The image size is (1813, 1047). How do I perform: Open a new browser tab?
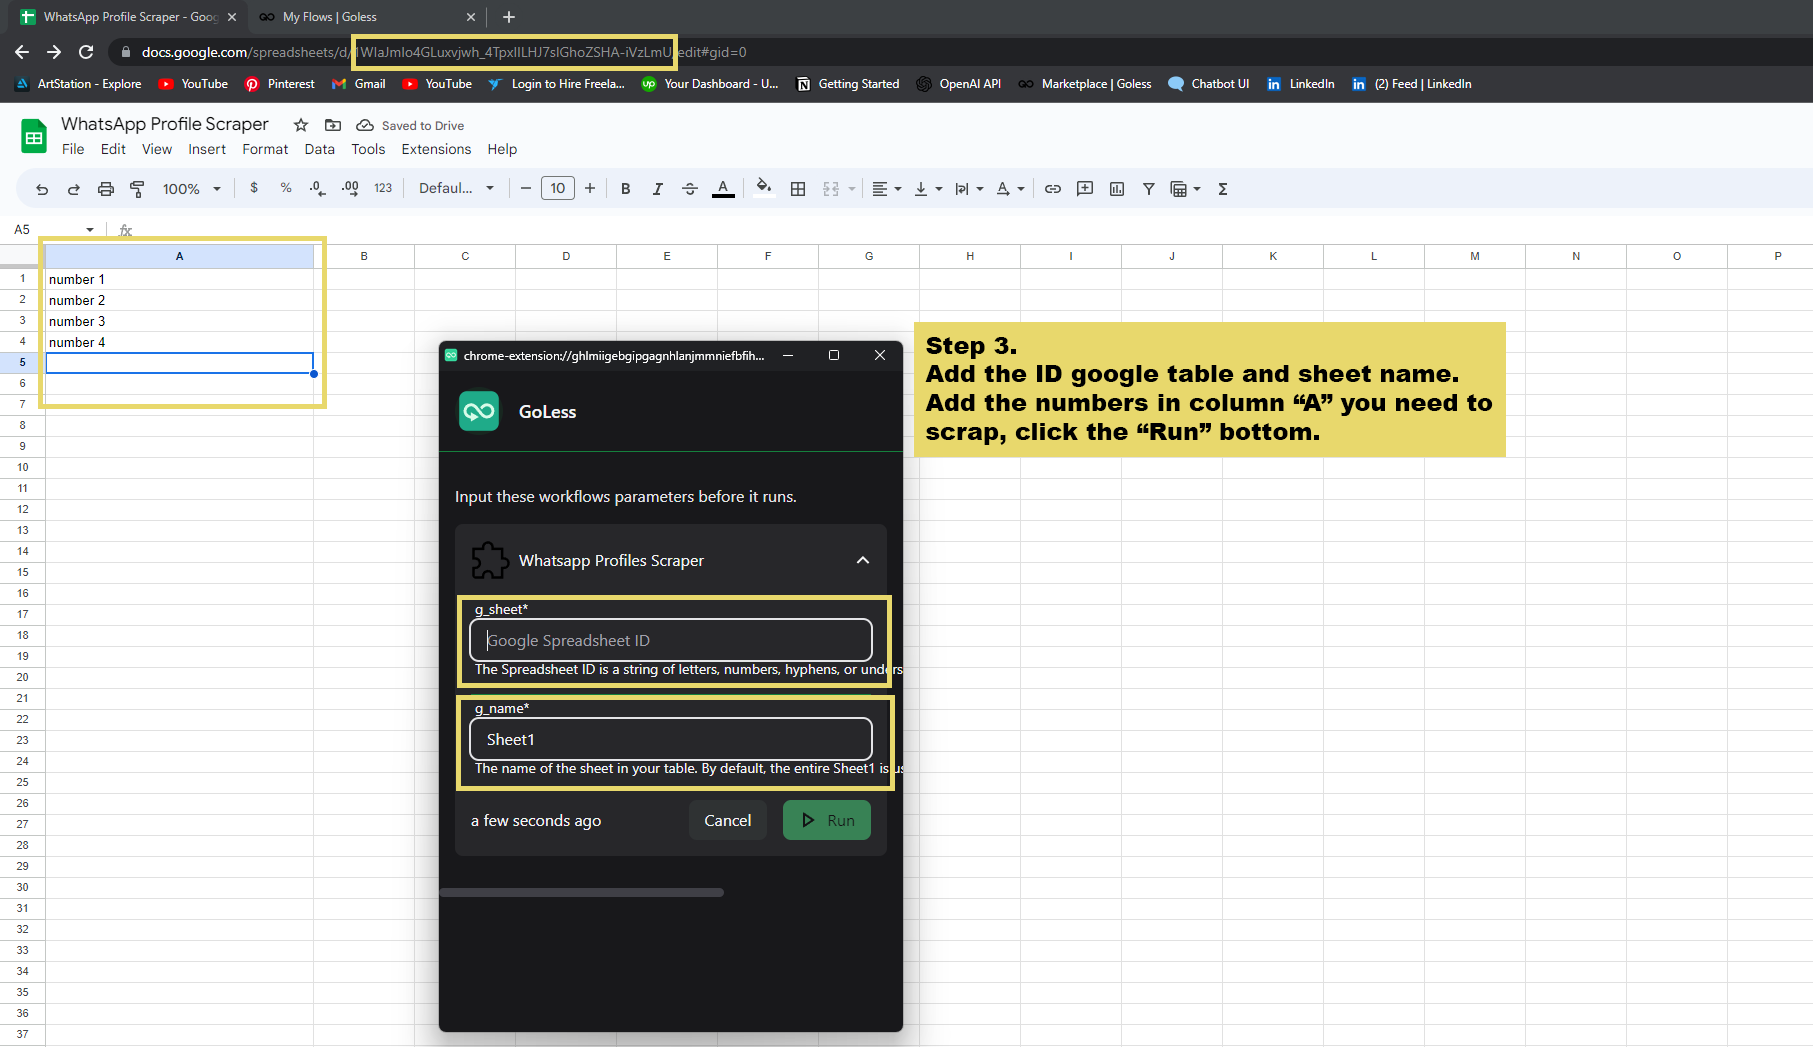[509, 17]
